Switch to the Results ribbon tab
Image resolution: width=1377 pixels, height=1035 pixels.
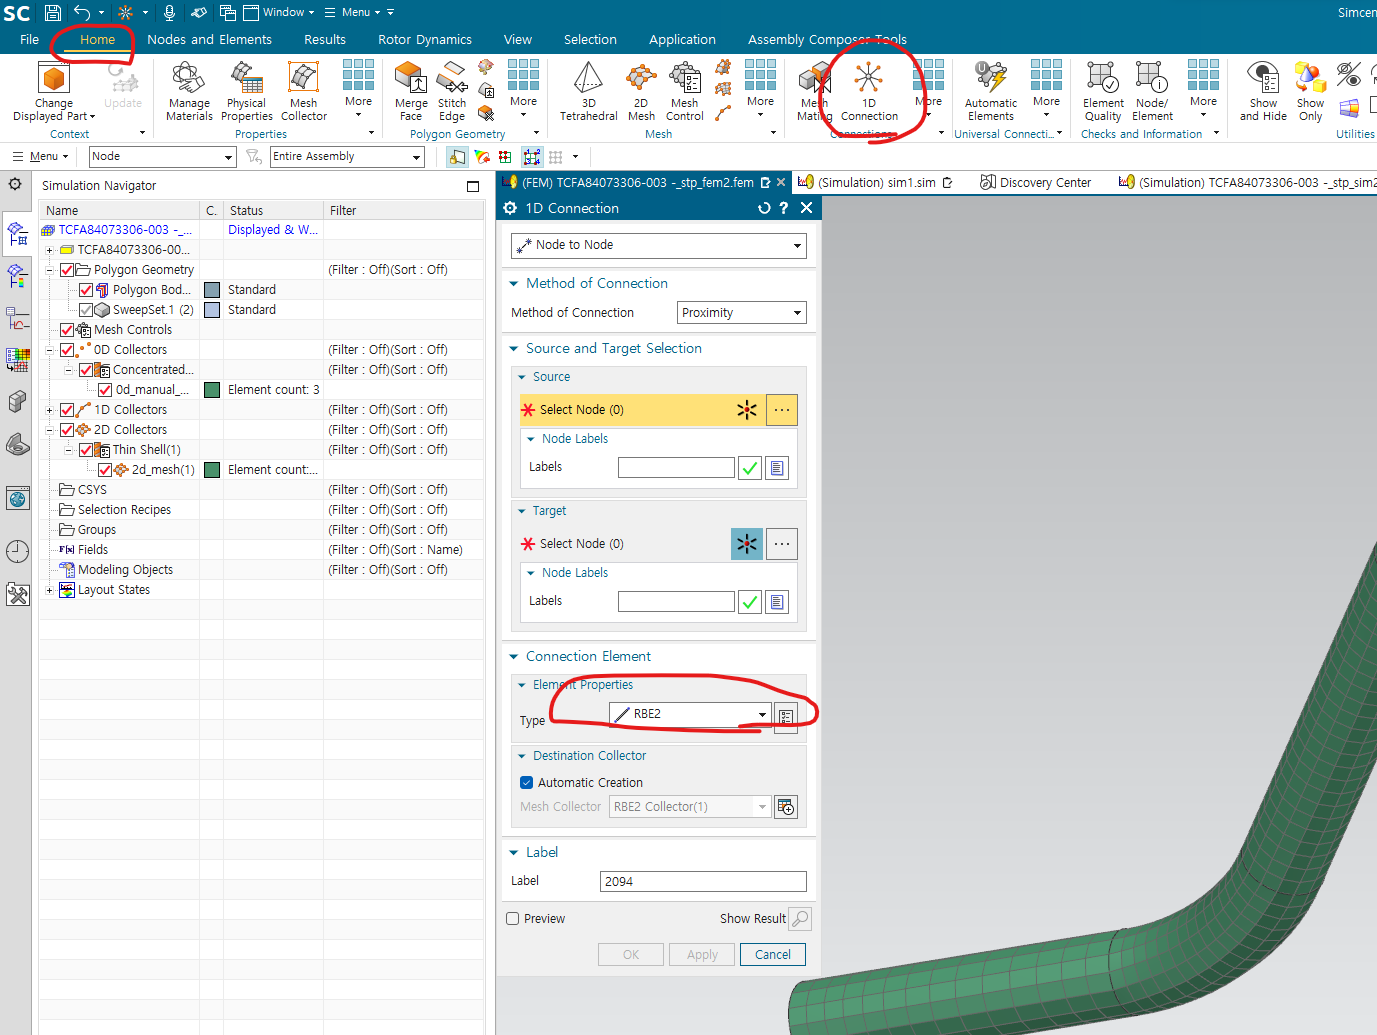click(325, 40)
